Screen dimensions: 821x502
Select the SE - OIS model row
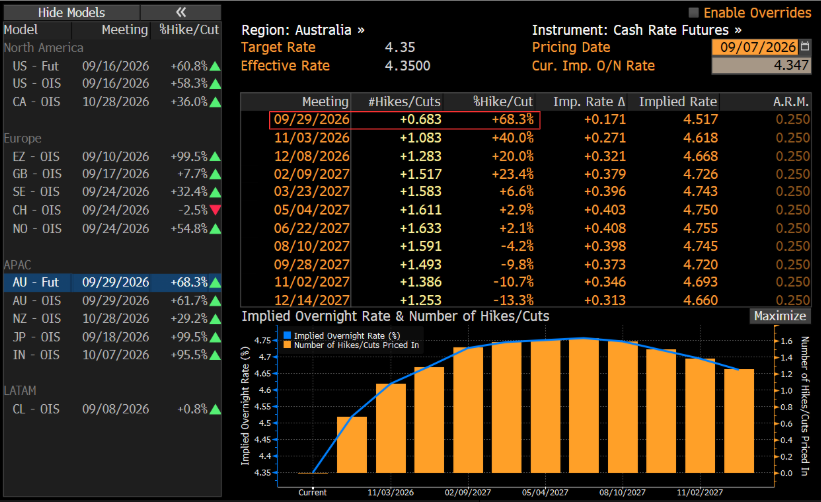(113, 192)
